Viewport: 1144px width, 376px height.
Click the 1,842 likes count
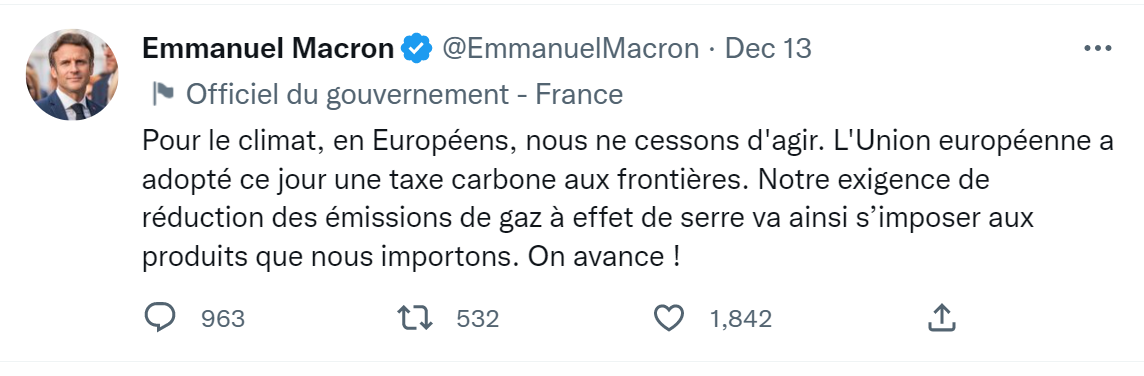741,319
